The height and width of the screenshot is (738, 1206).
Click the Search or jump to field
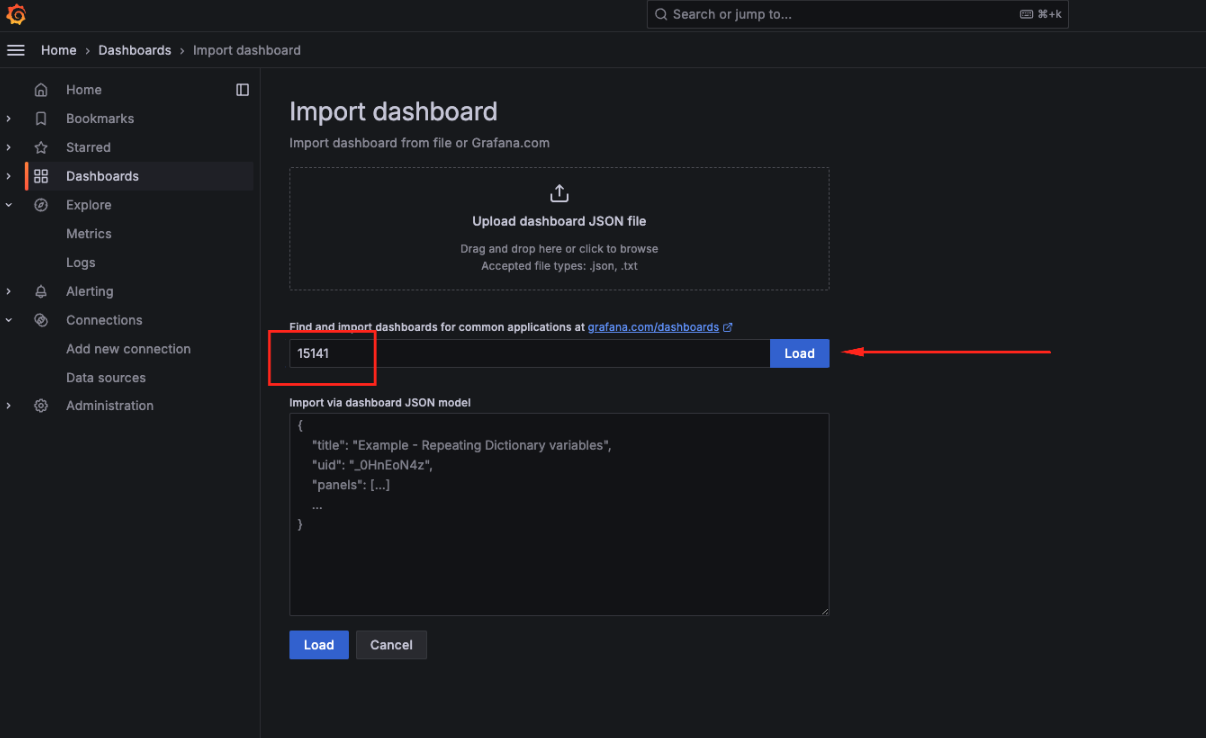tap(857, 14)
